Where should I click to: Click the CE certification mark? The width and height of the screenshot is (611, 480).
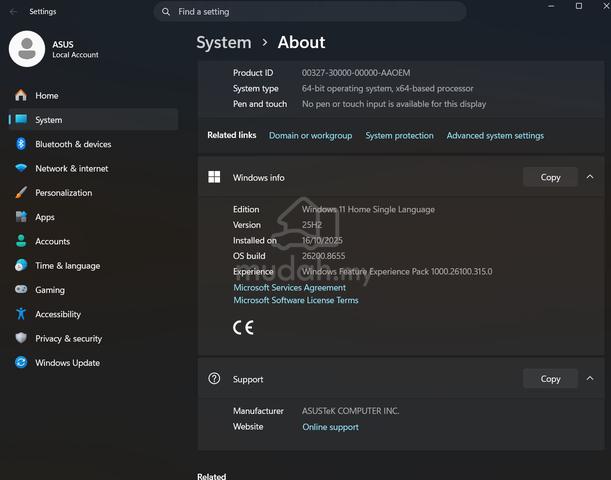tap(243, 327)
